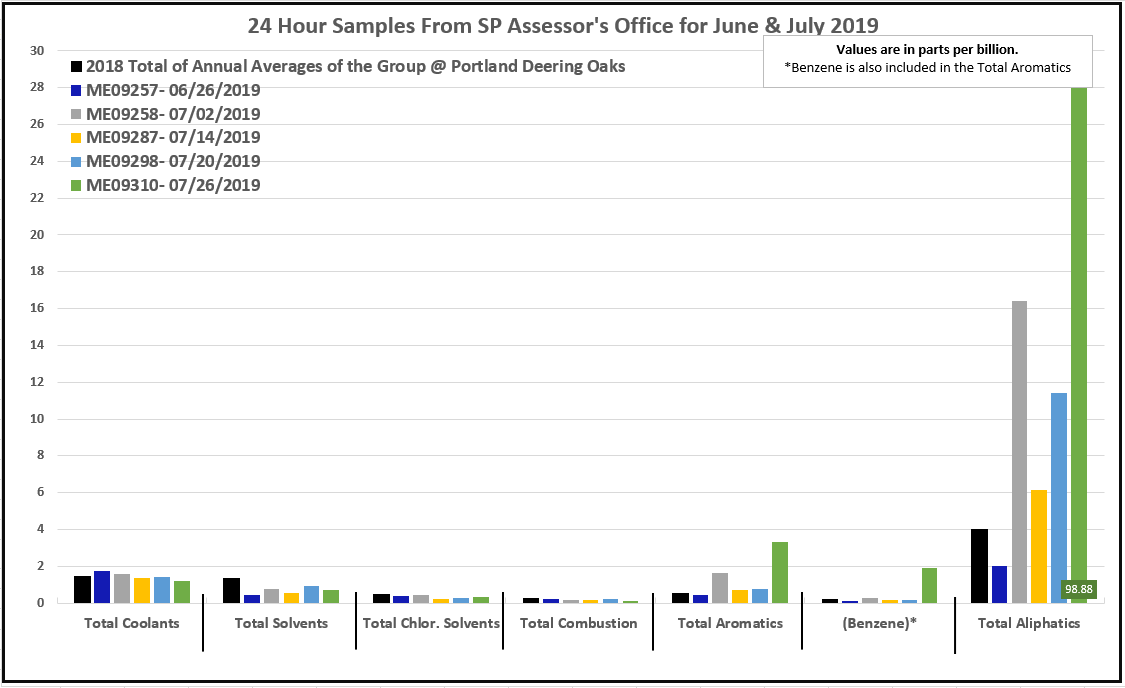The height and width of the screenshot is (688, 1125).
Task: Select the Total Chlor. Solvents axis label
Action: [431, 623]
